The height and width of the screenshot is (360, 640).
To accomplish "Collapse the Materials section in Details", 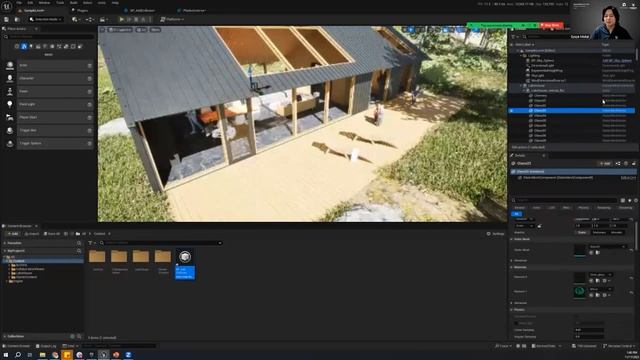I will pyautogui.click(x=512, y=267).
